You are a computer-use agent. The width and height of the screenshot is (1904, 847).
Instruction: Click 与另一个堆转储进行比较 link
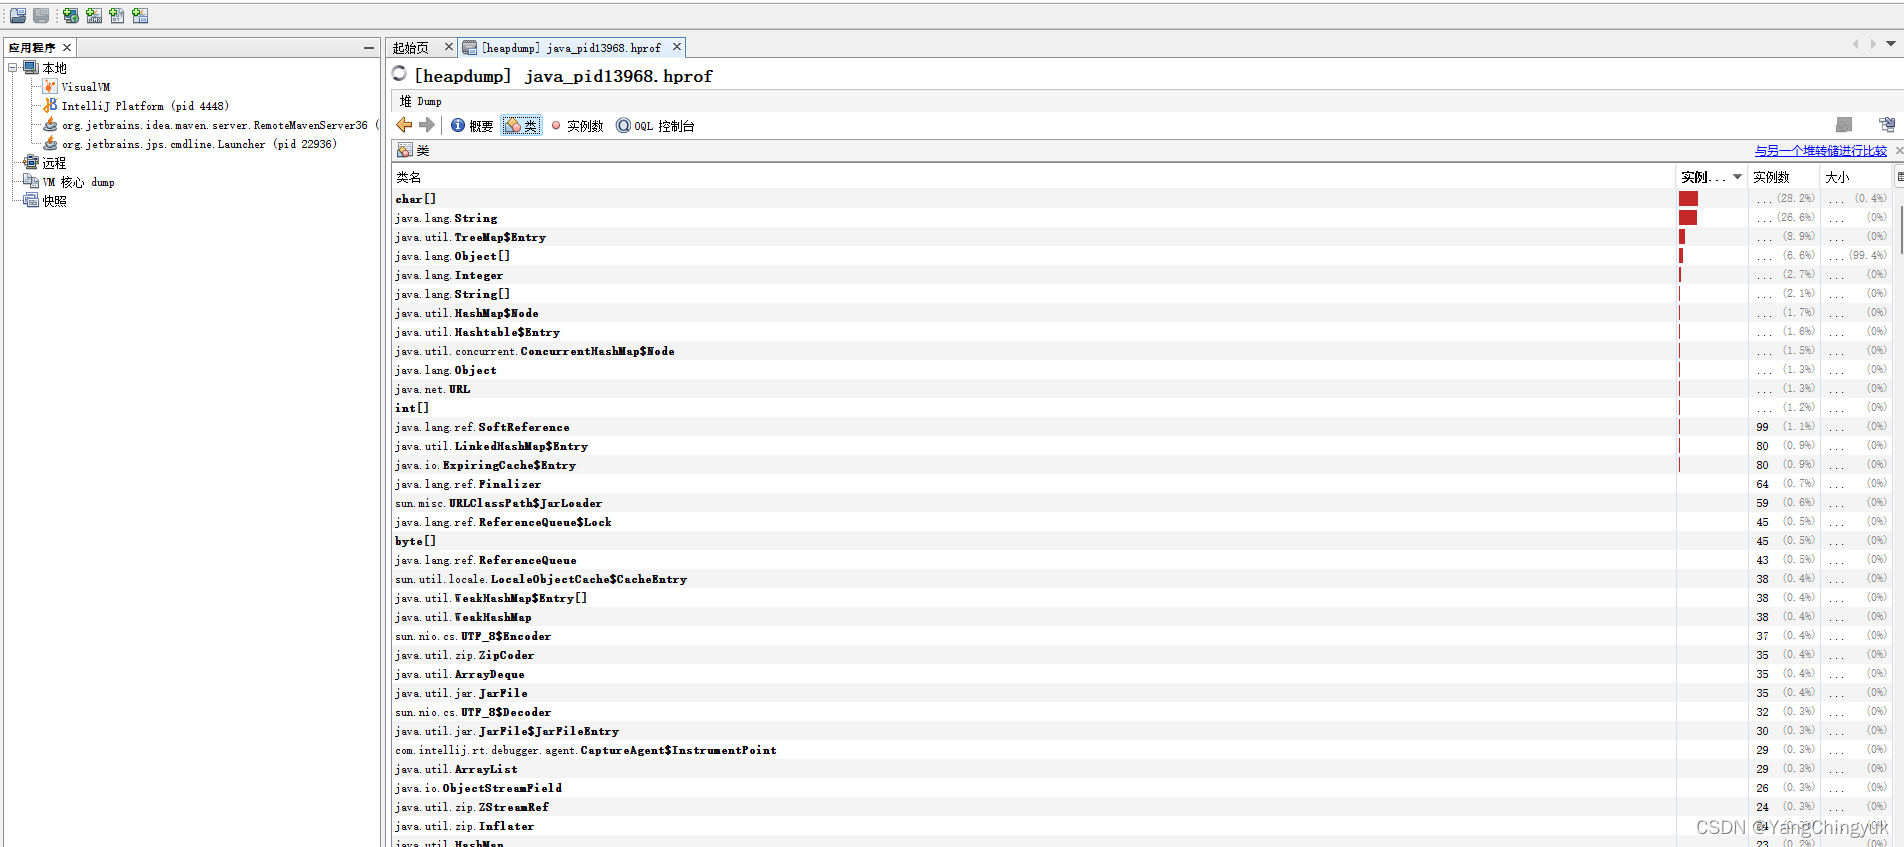pyautogui.click(x=1820, y=151)
